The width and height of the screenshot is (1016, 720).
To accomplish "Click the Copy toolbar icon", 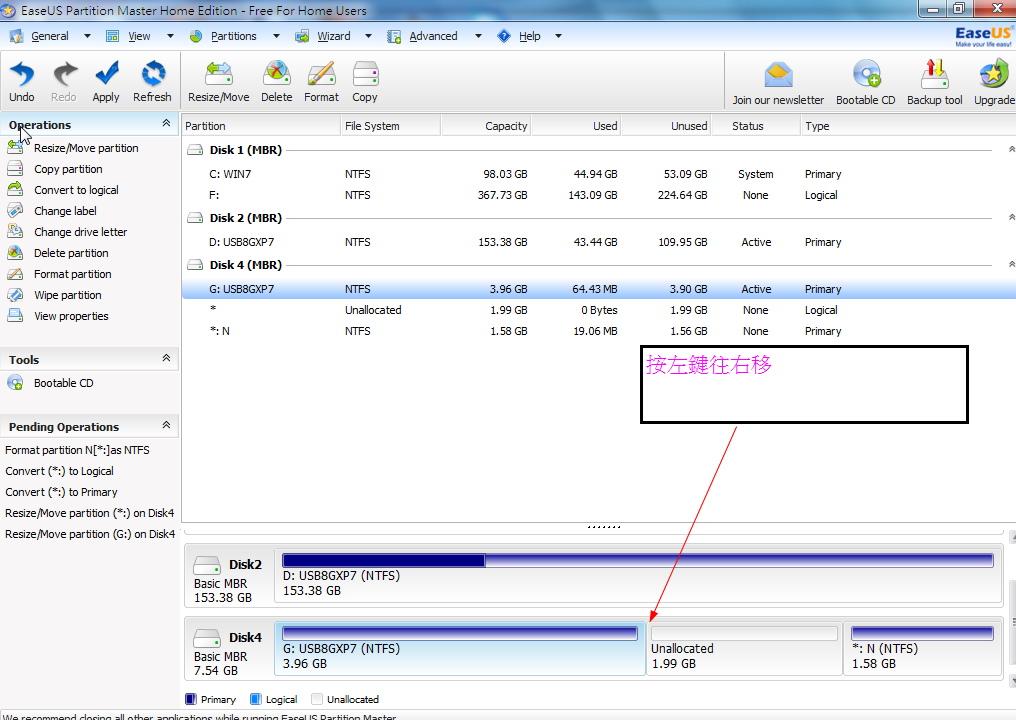I will (x=365, y=74).
